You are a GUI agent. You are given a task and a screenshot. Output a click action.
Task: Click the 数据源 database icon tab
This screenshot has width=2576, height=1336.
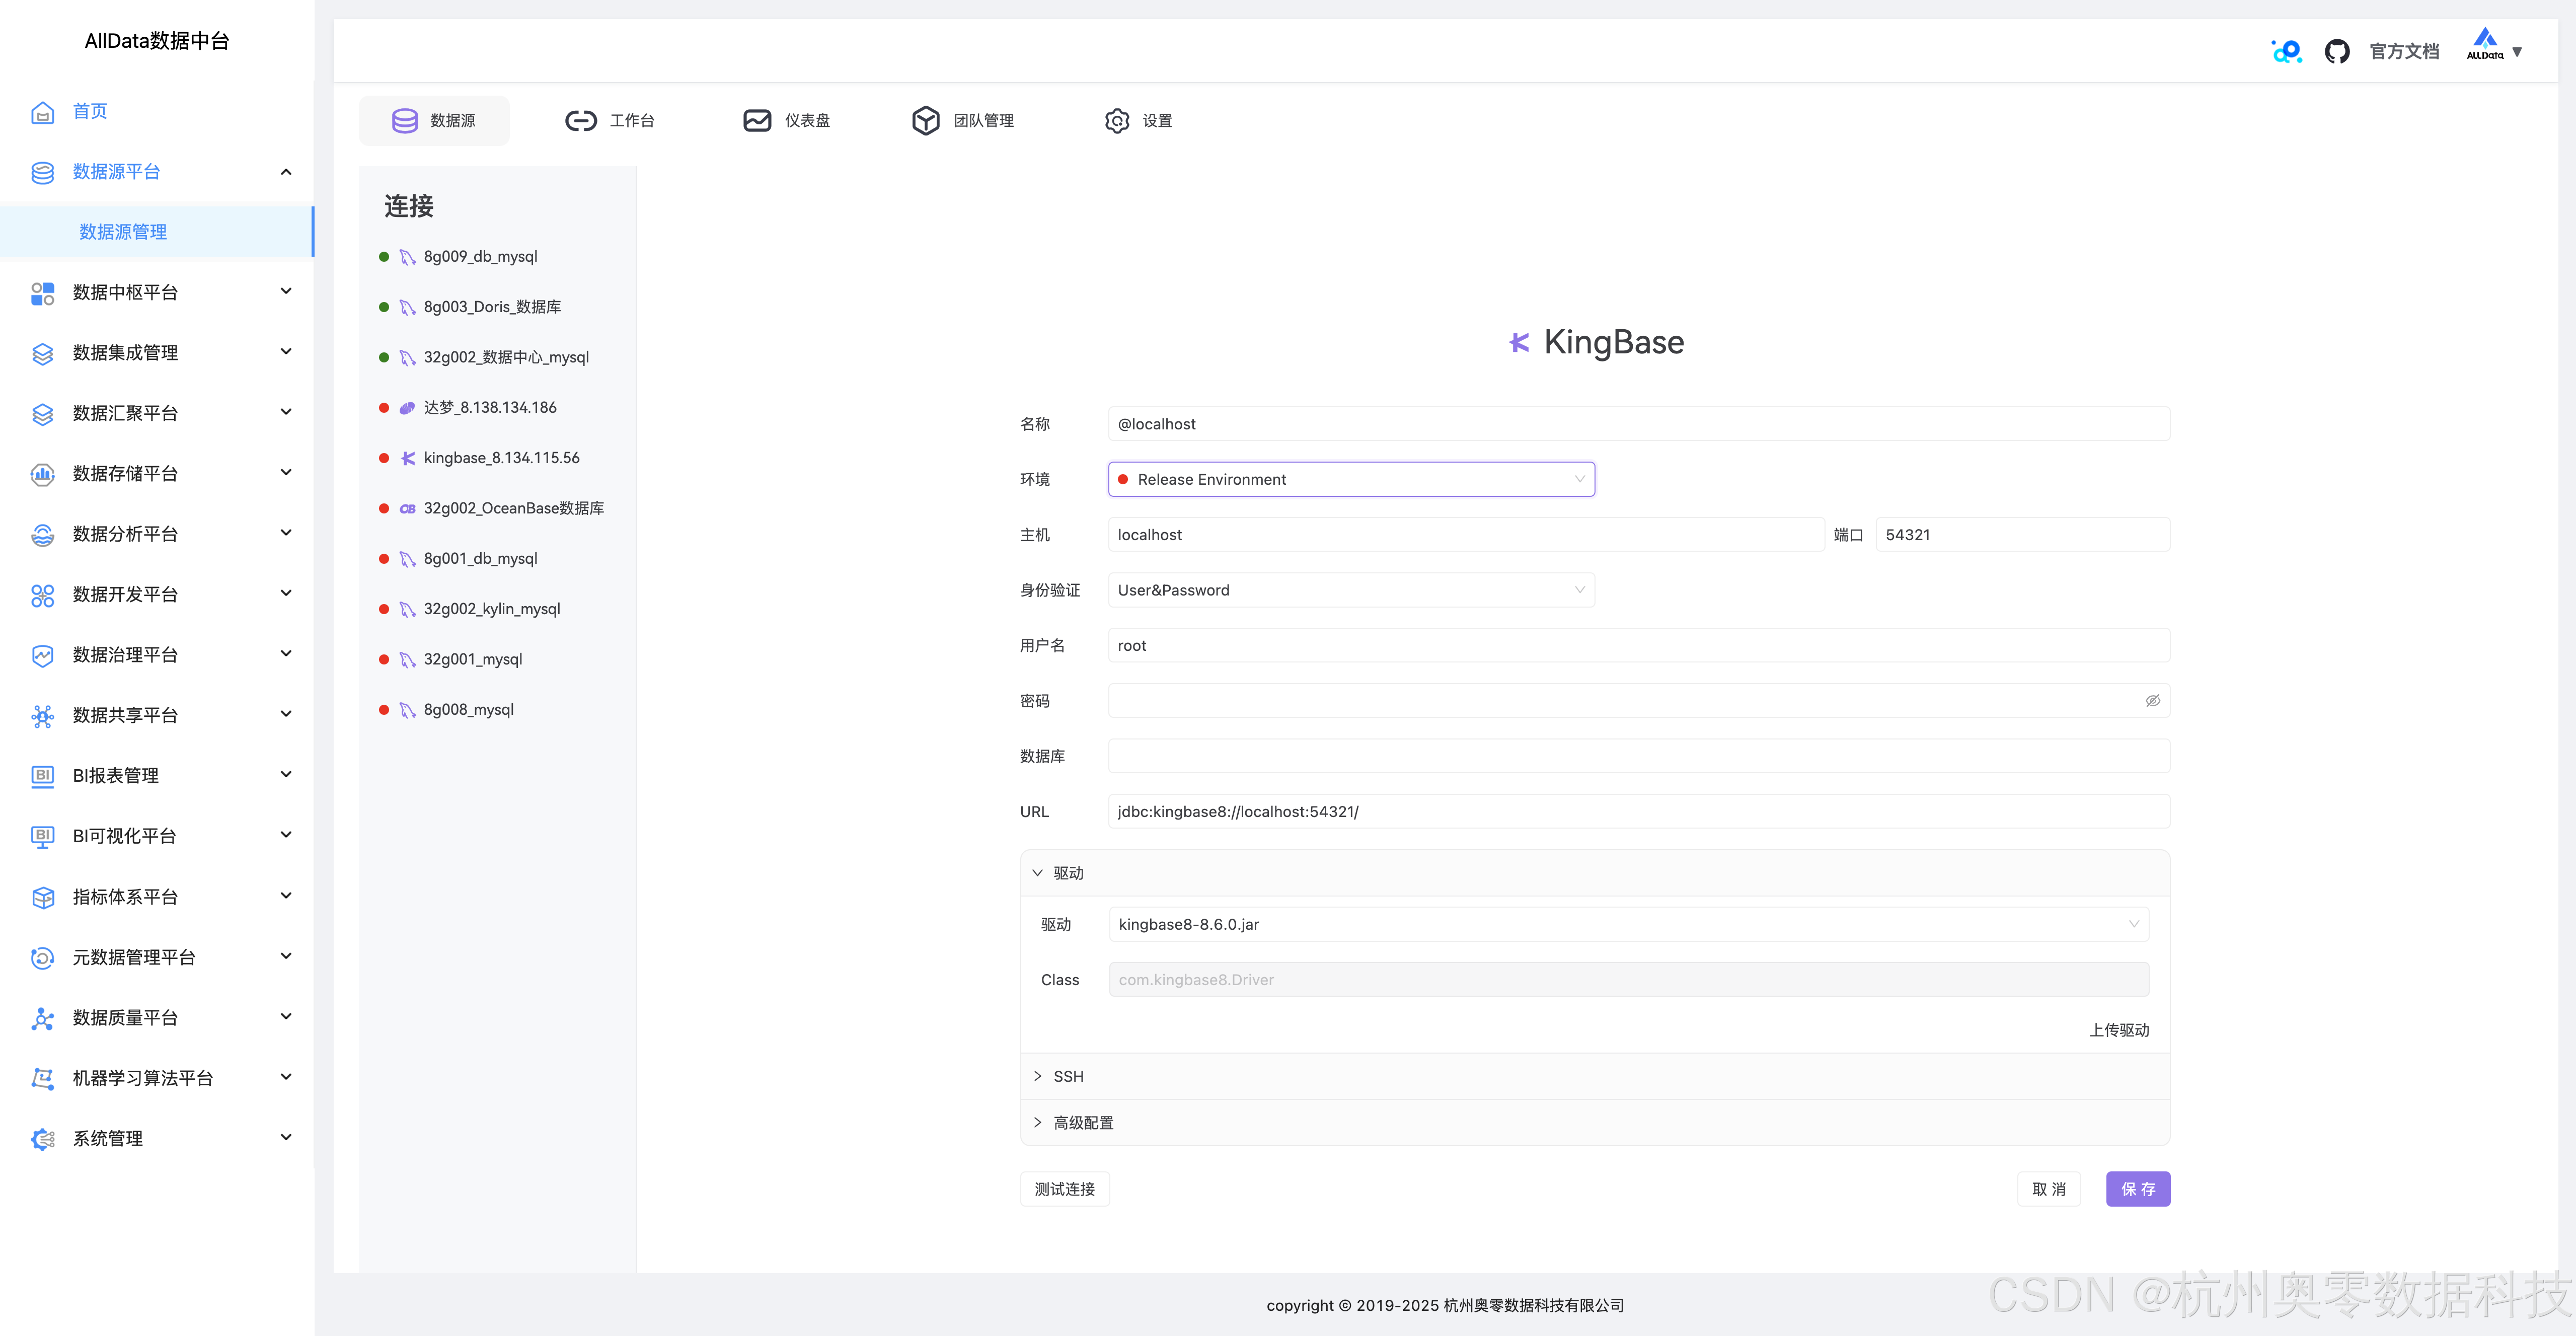pyautogui.click(x=405, y=121)
